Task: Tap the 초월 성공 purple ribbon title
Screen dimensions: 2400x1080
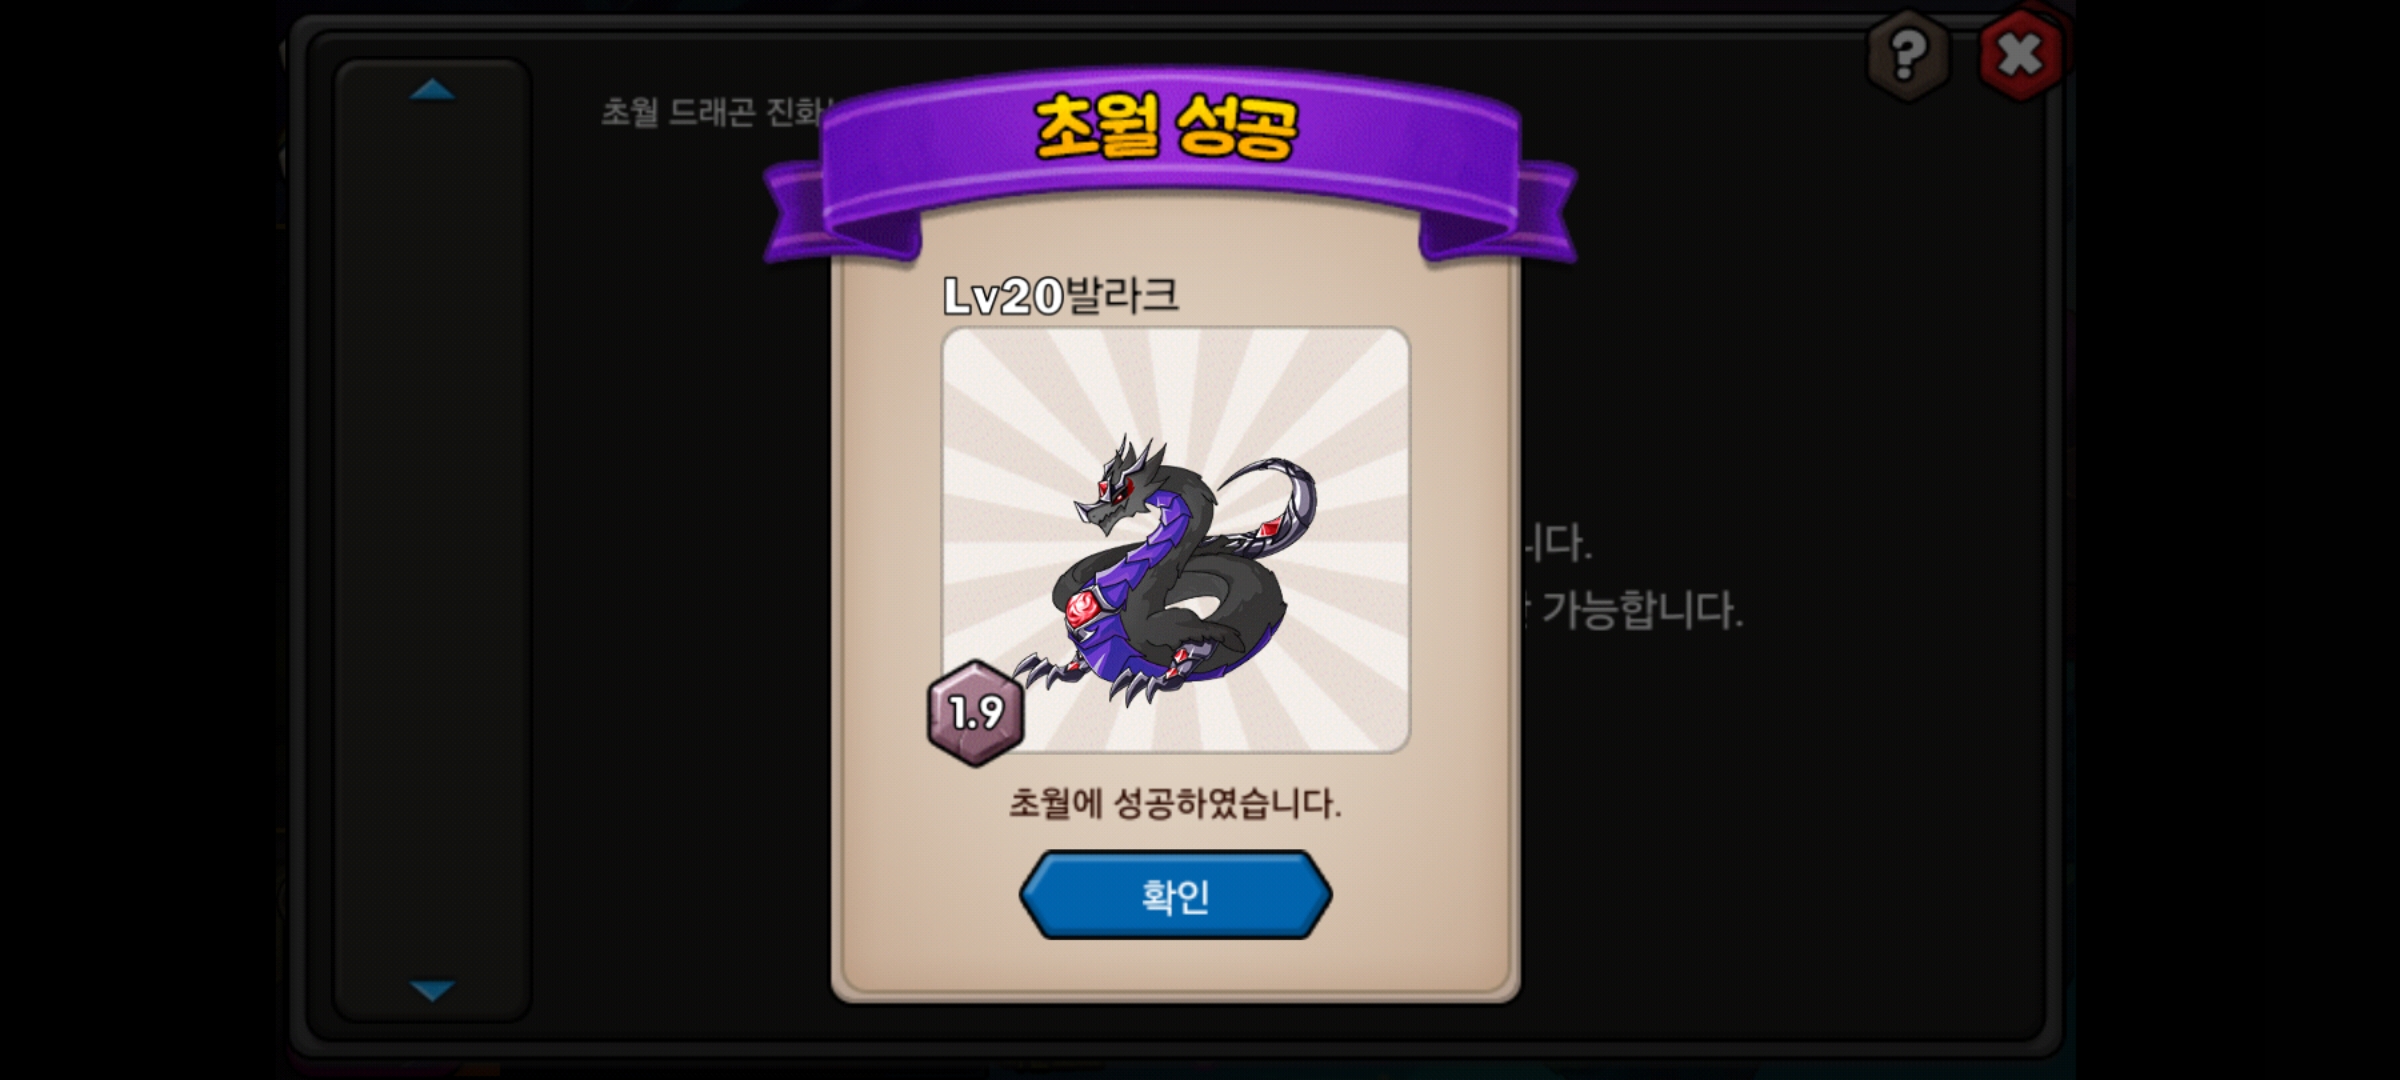Action: (x=1167, y=128)
